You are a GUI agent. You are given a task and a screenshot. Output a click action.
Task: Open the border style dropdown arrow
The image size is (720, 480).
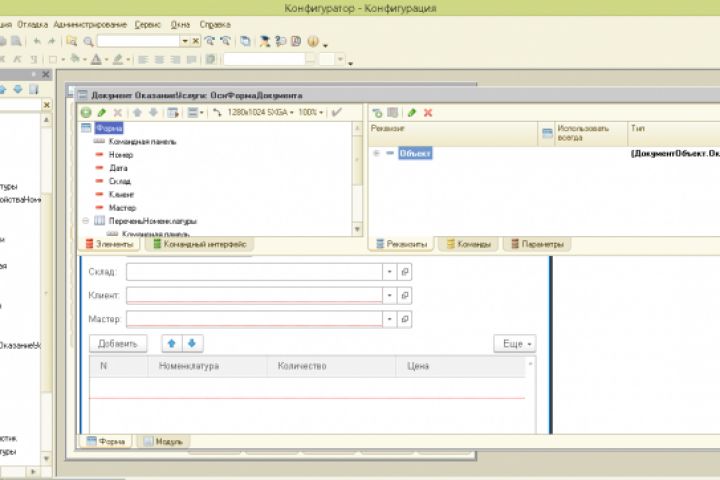point(63,60)
